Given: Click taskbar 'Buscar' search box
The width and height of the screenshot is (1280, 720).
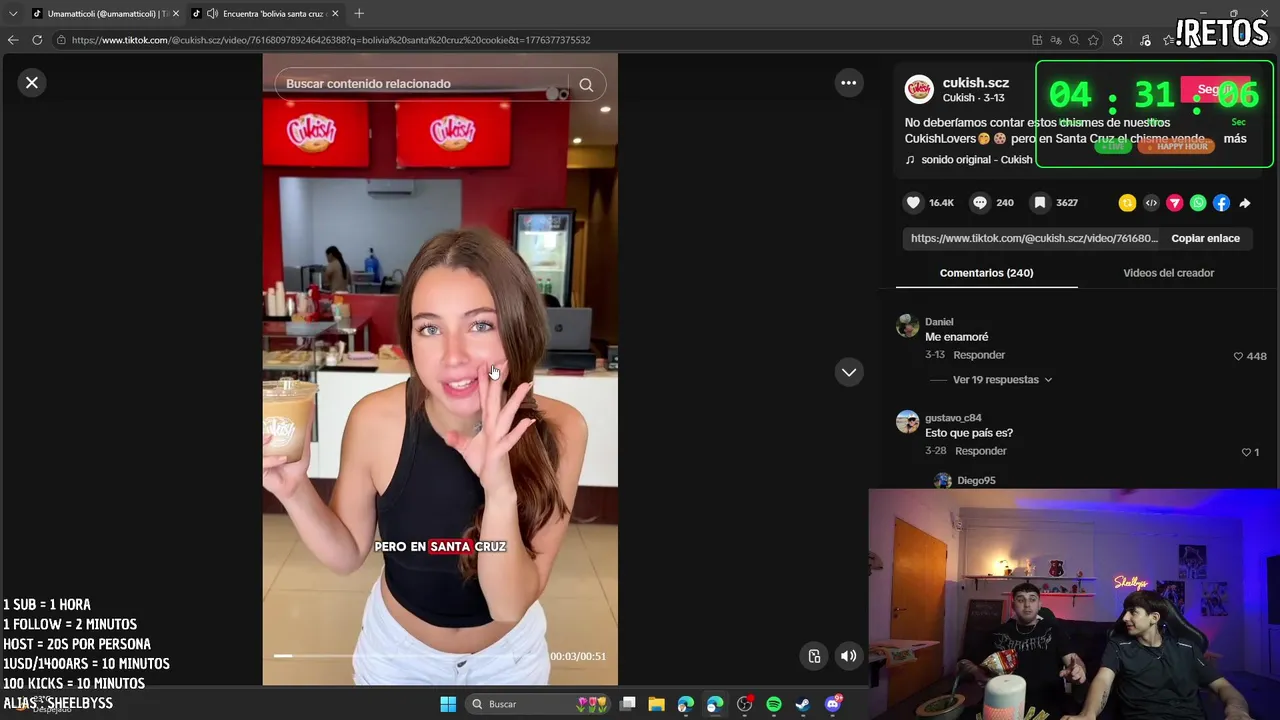Looking at the screenshot, I should tap(538, 704).
